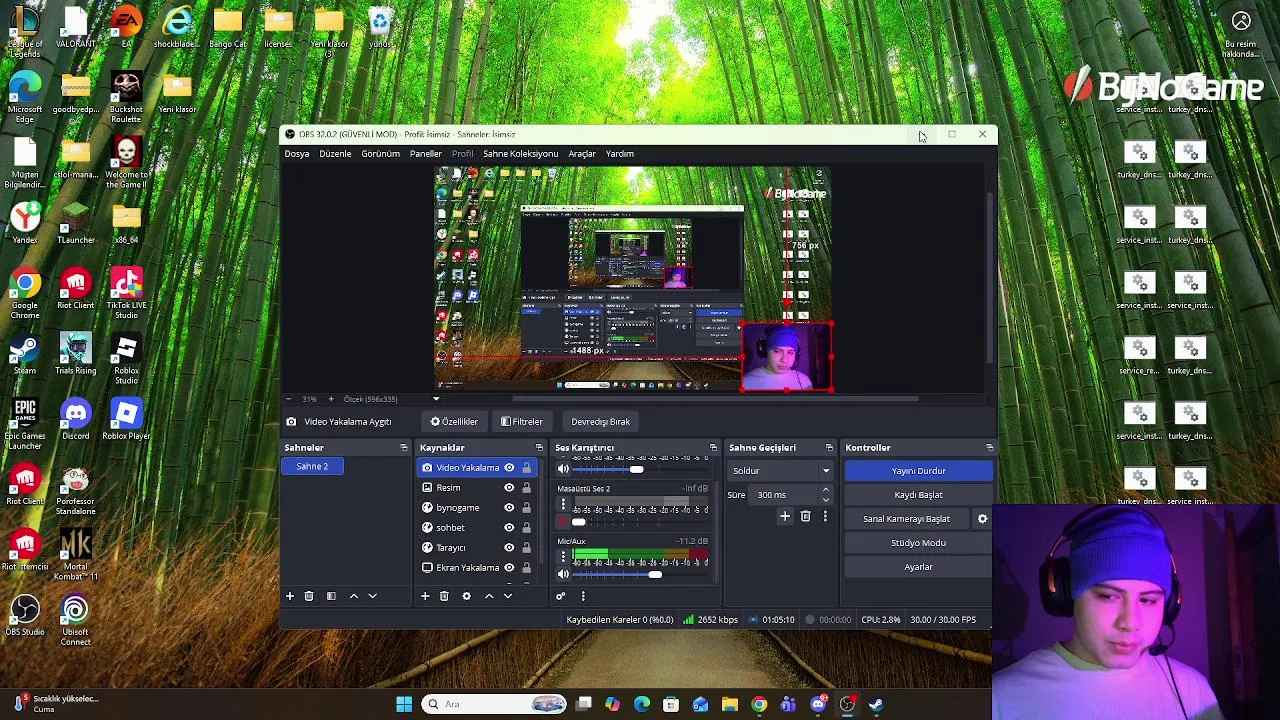Add a new scene in Sahneler panel
1280x720 pixels.
[x=290, y=596]
